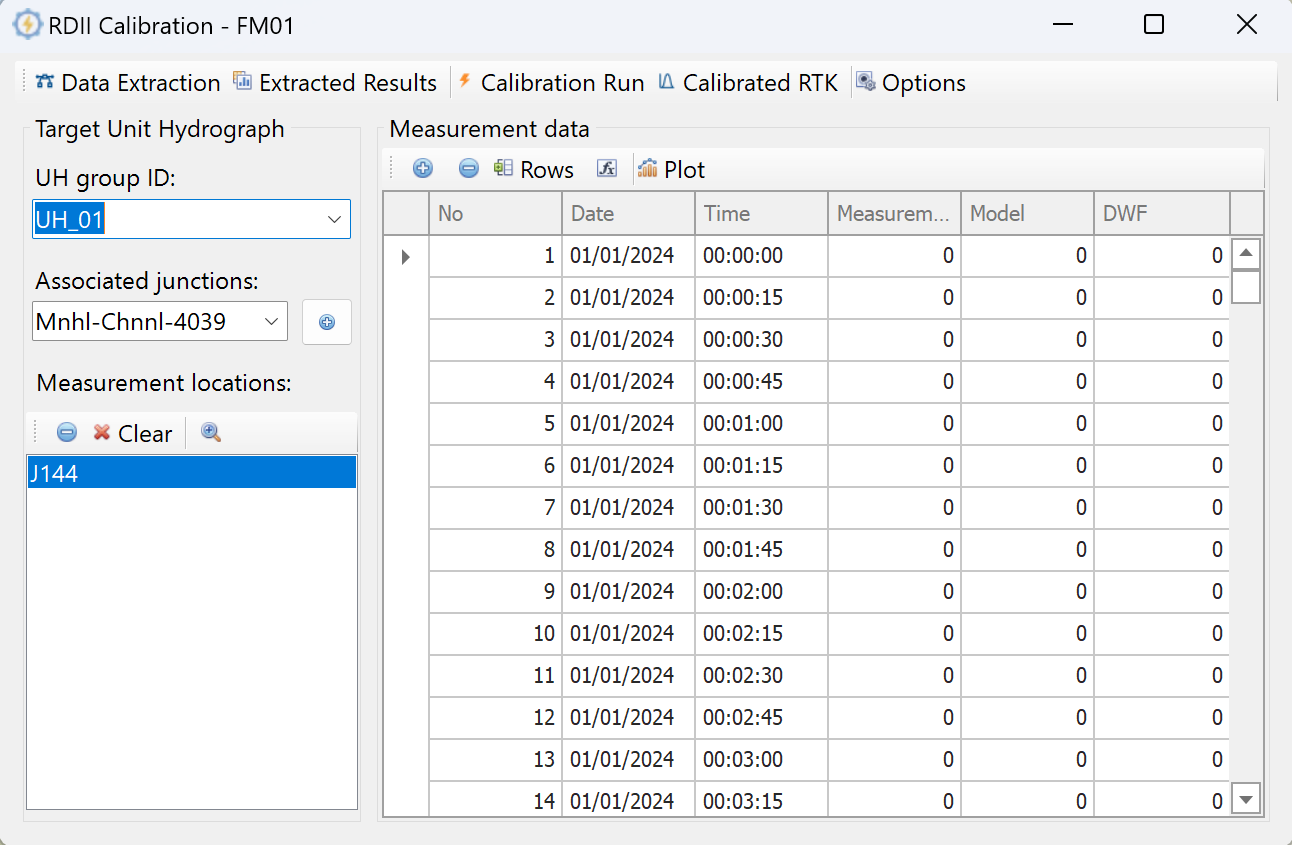Plot the measurement data
The height and width of the screenshot is (845, 1292).
pos(672,170)
